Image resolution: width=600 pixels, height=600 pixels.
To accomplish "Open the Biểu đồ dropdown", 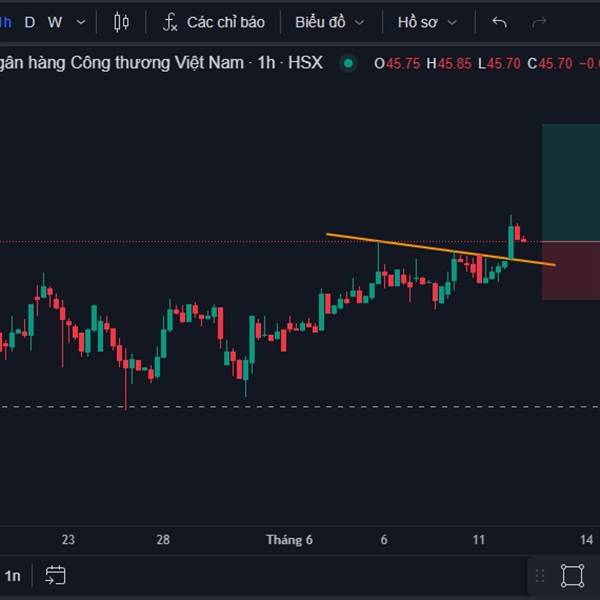I will (329, 23).
